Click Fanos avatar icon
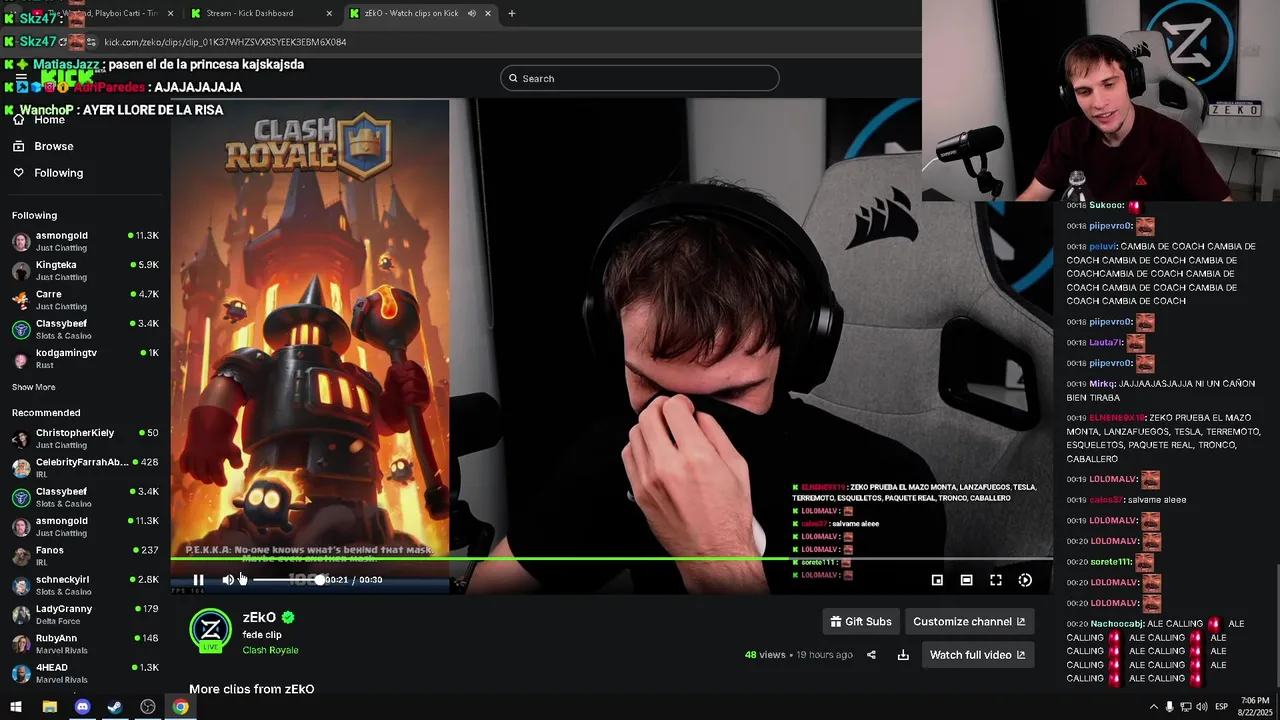Viewport: 1280px width, 720px height. point(20,556)
